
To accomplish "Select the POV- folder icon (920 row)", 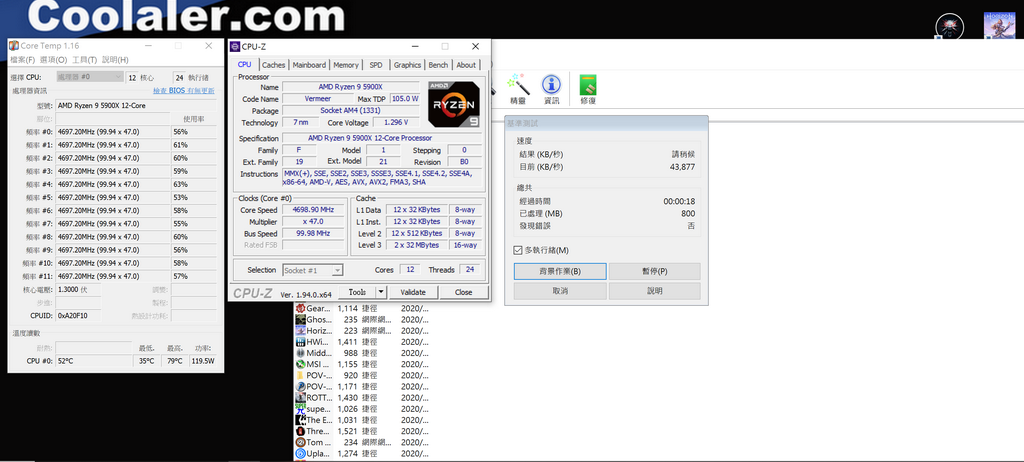I will 300,375.
